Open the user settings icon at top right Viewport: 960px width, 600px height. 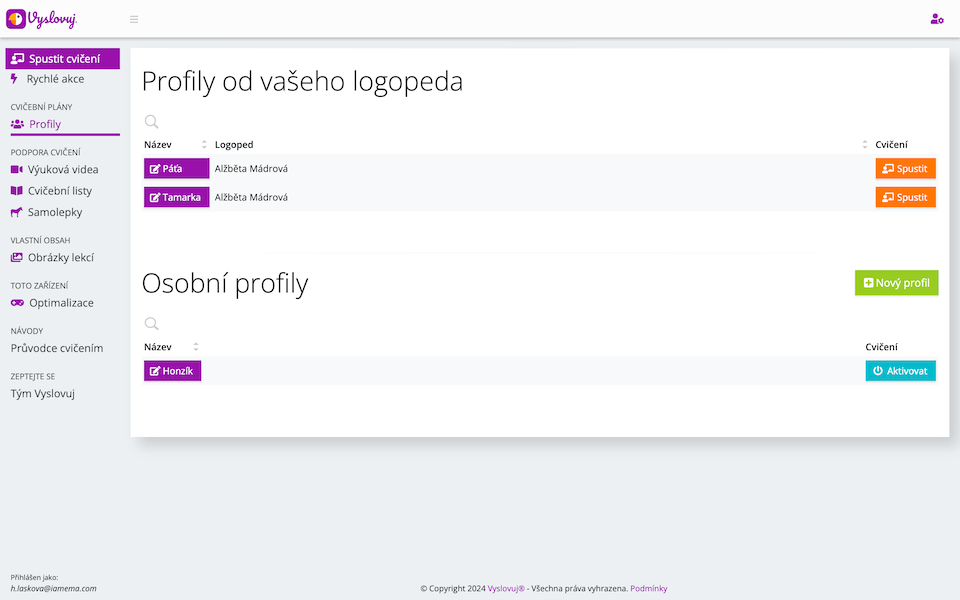click(x=936, y=19)
